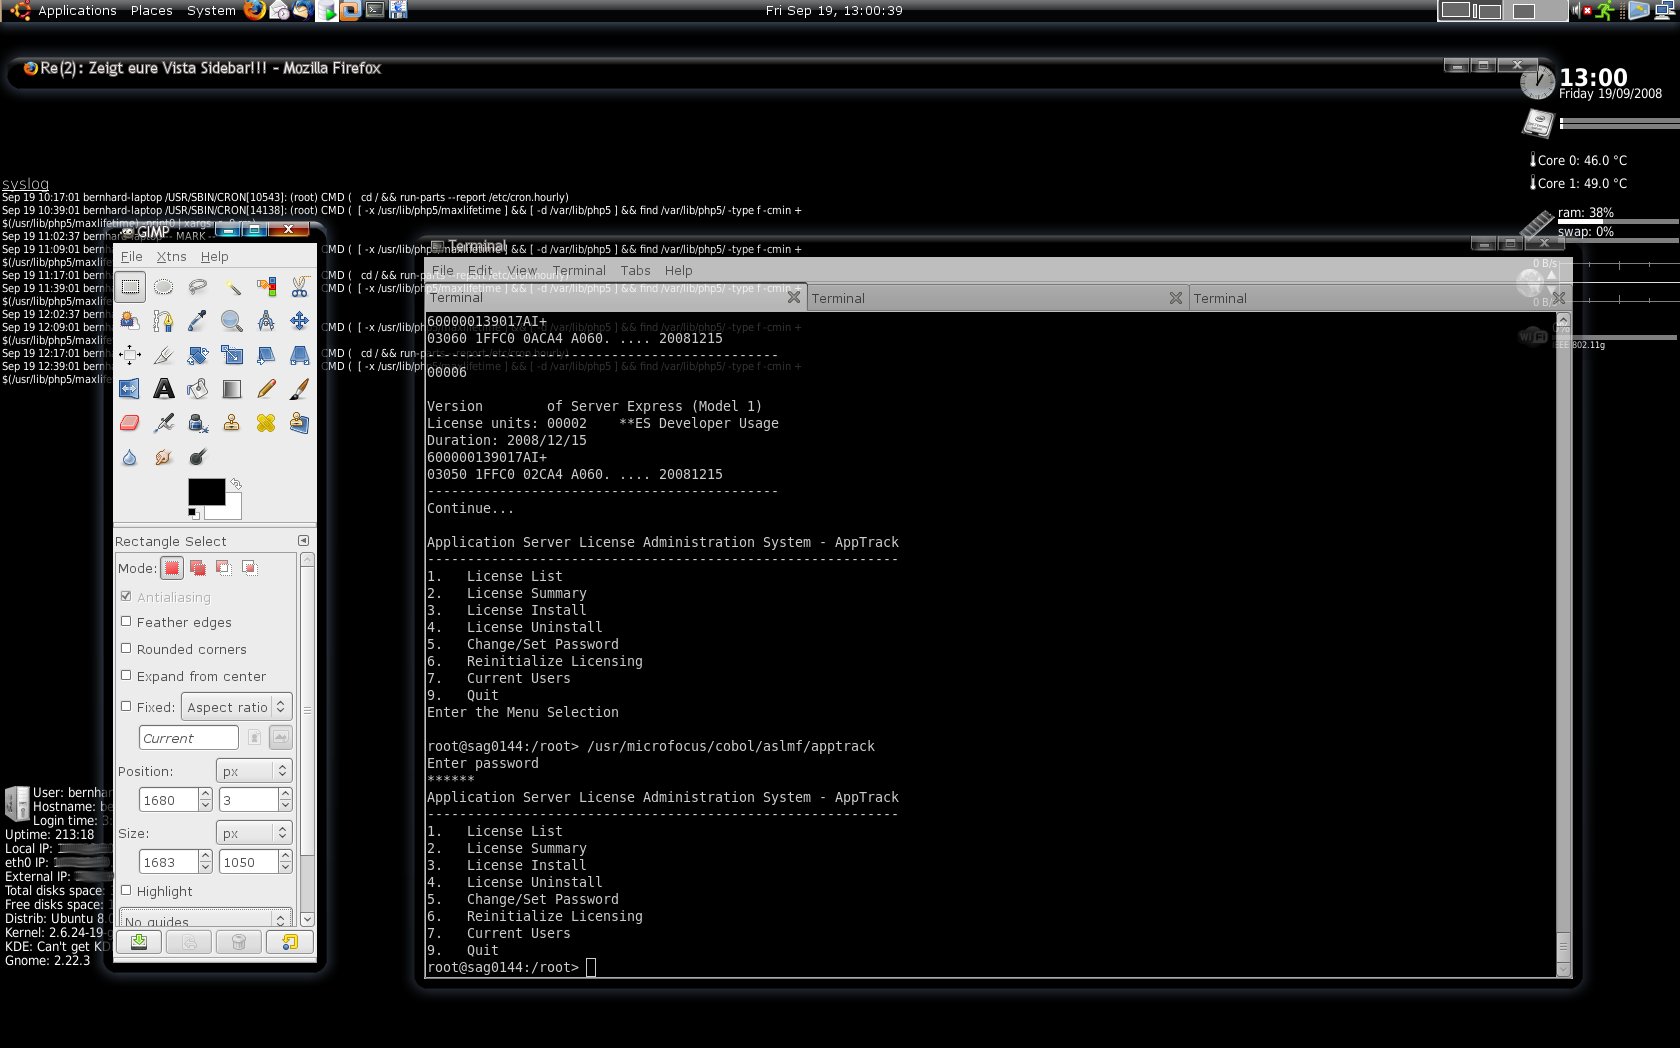Select the Scale tool in GIMP
The height and width of the screenshot is (1048, 1680).
pyautogui.click(x=232, y=355)
